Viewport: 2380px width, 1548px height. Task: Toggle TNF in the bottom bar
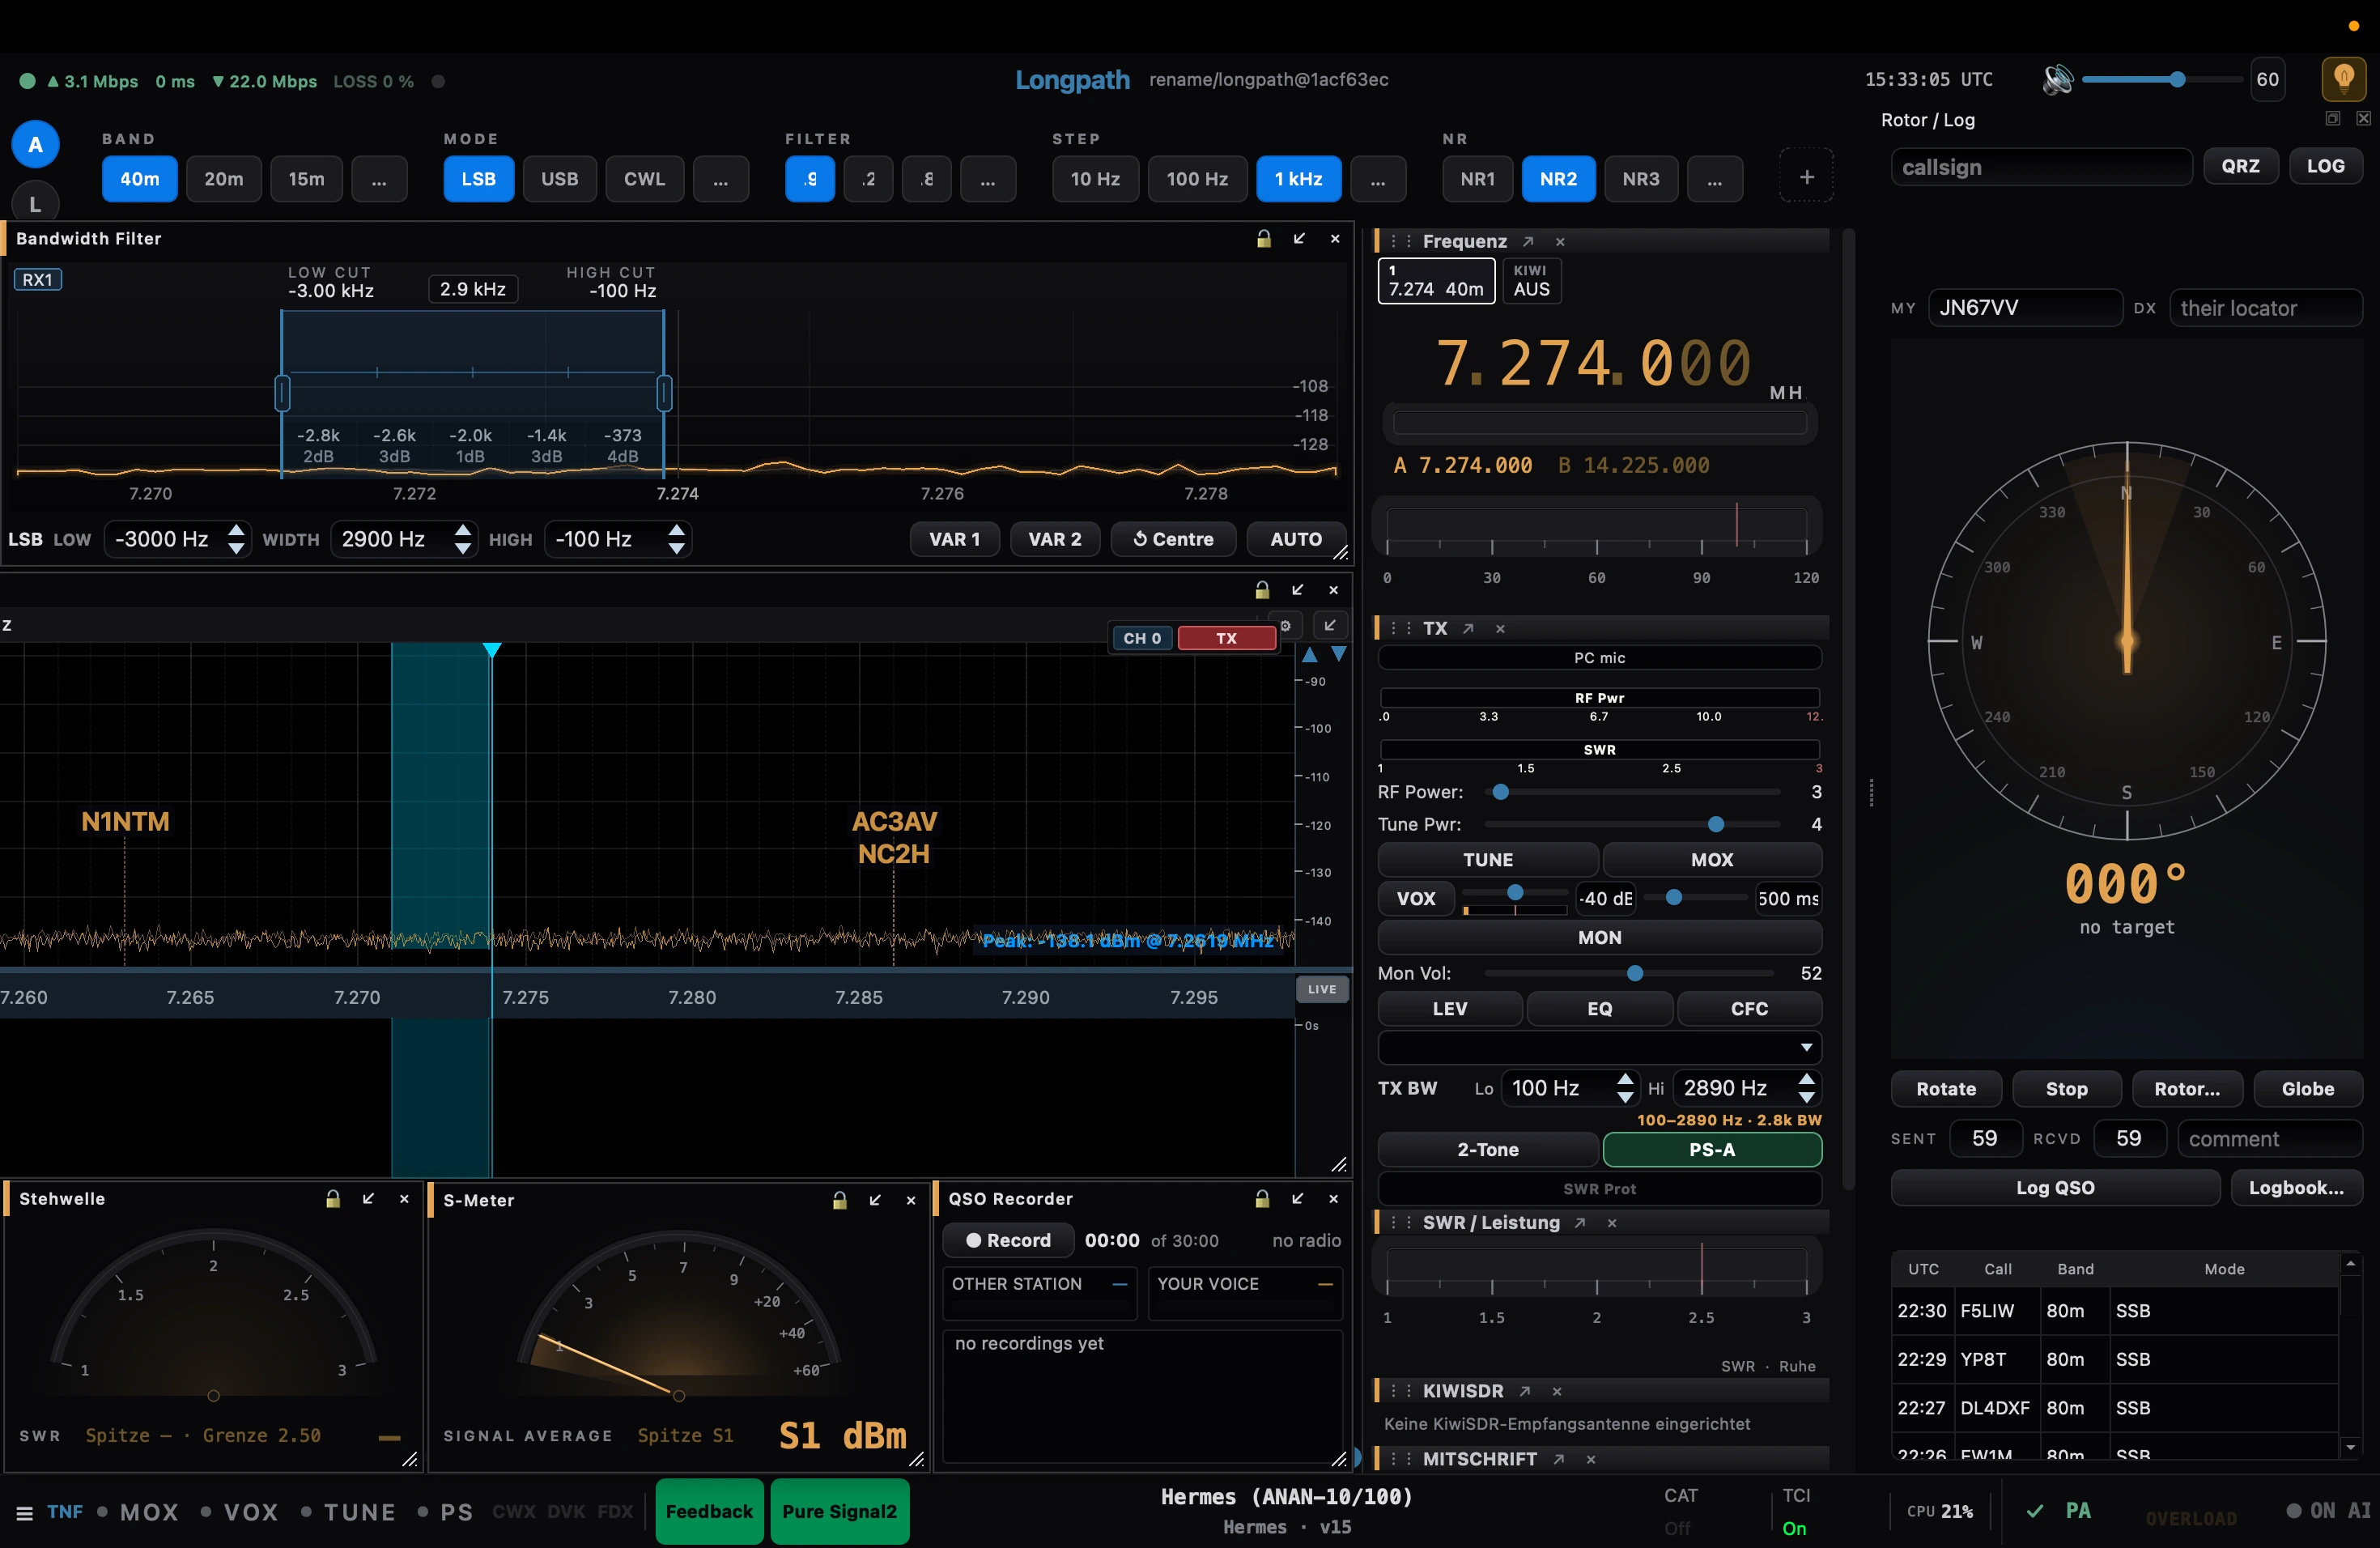[x=65, y=1512]
